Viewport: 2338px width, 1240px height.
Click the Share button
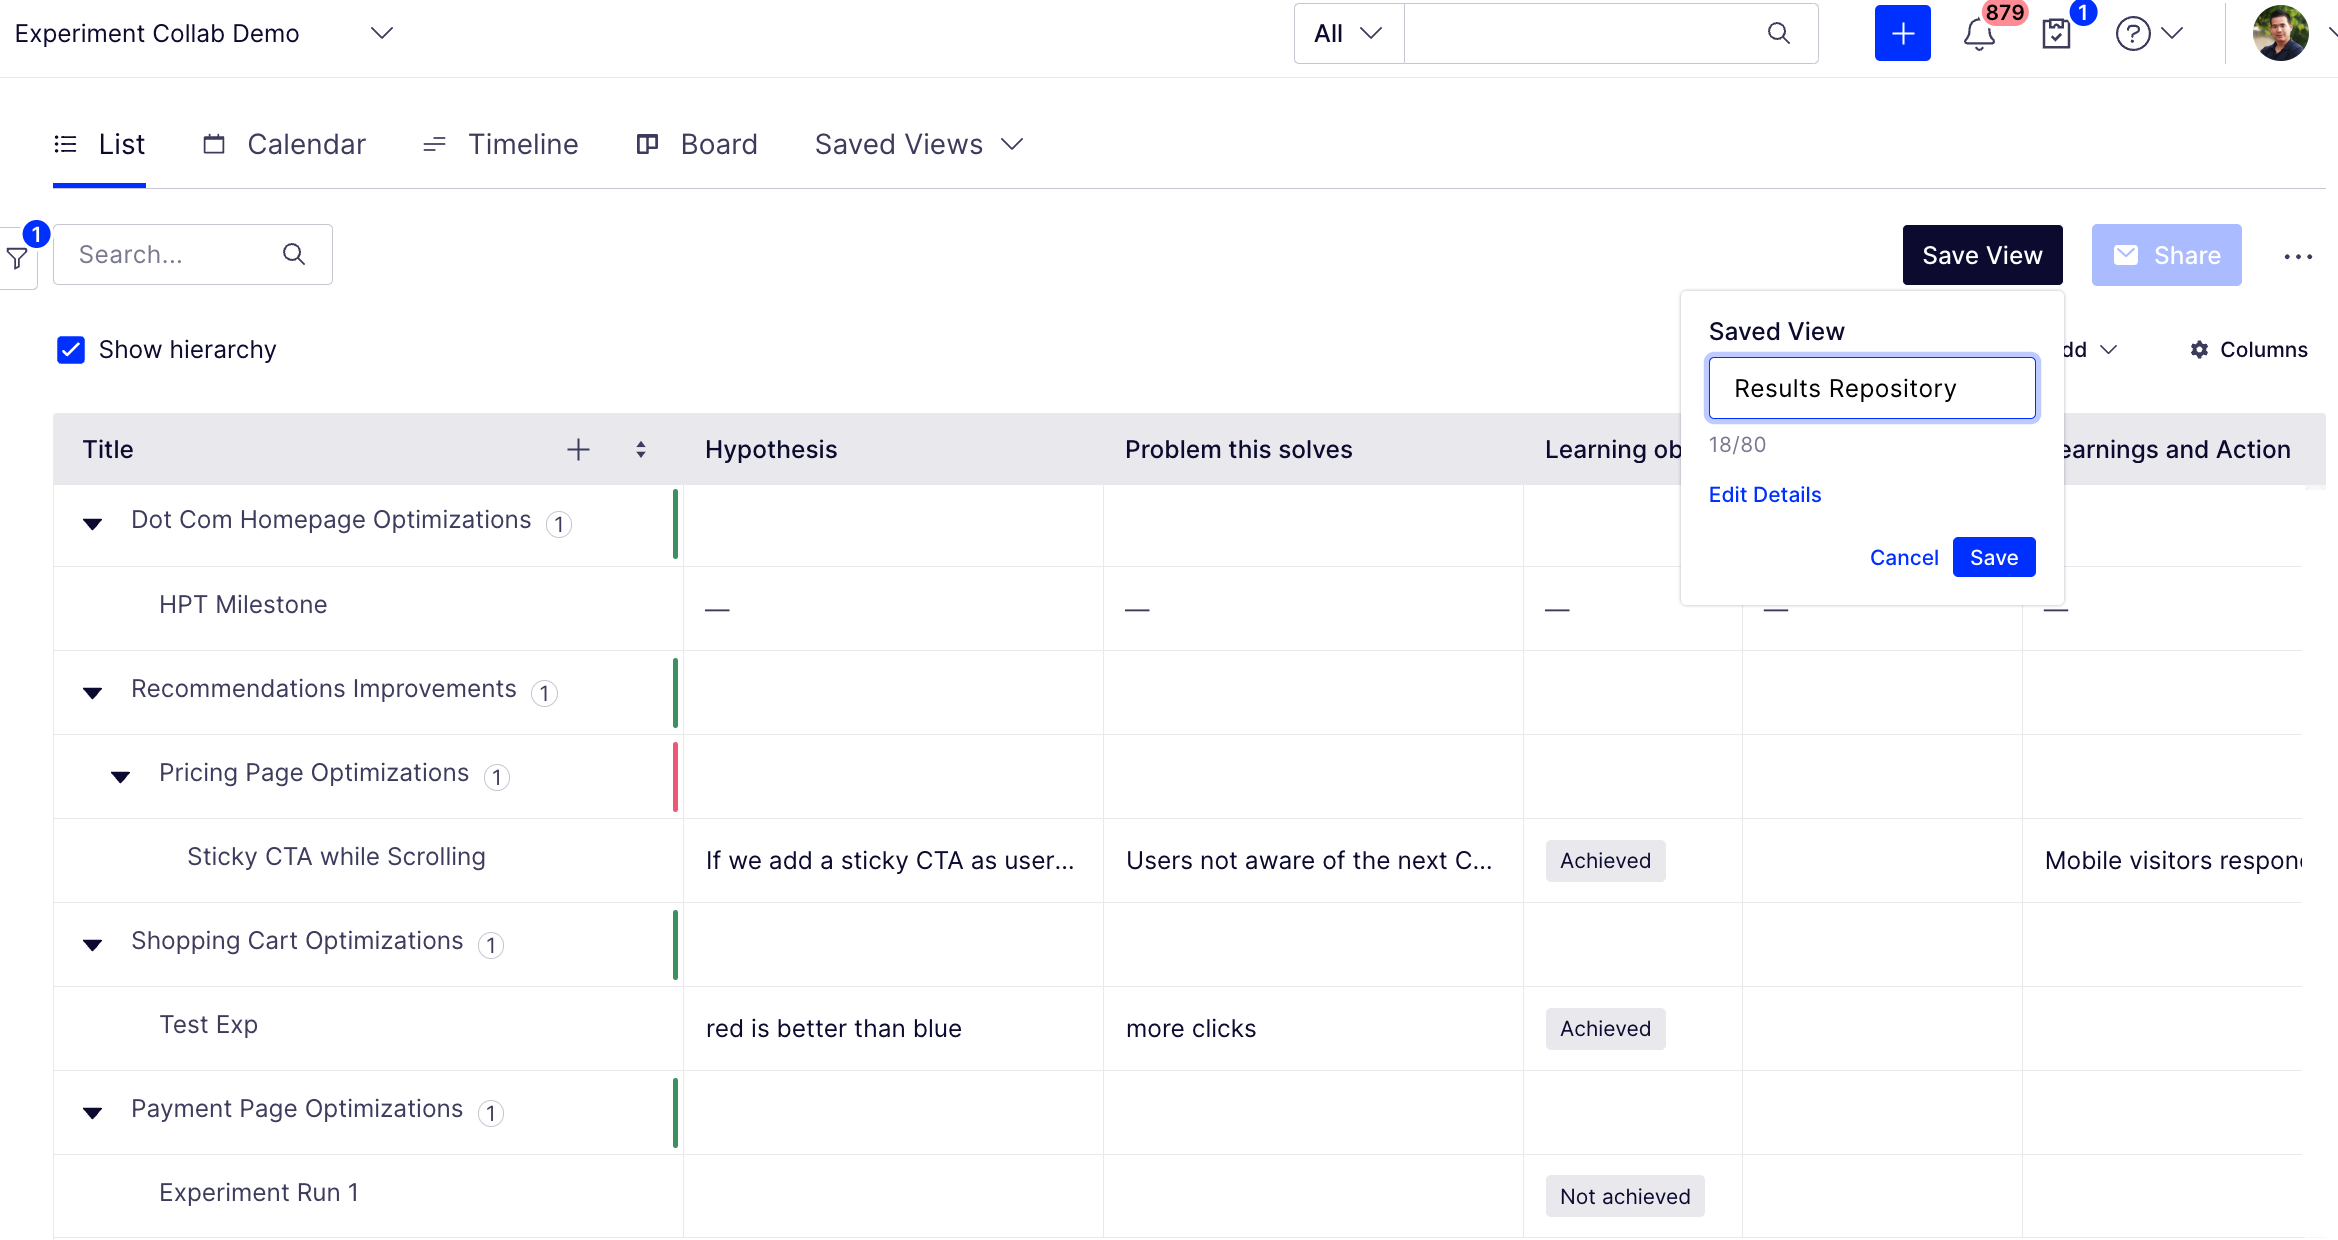(2166, 255)
